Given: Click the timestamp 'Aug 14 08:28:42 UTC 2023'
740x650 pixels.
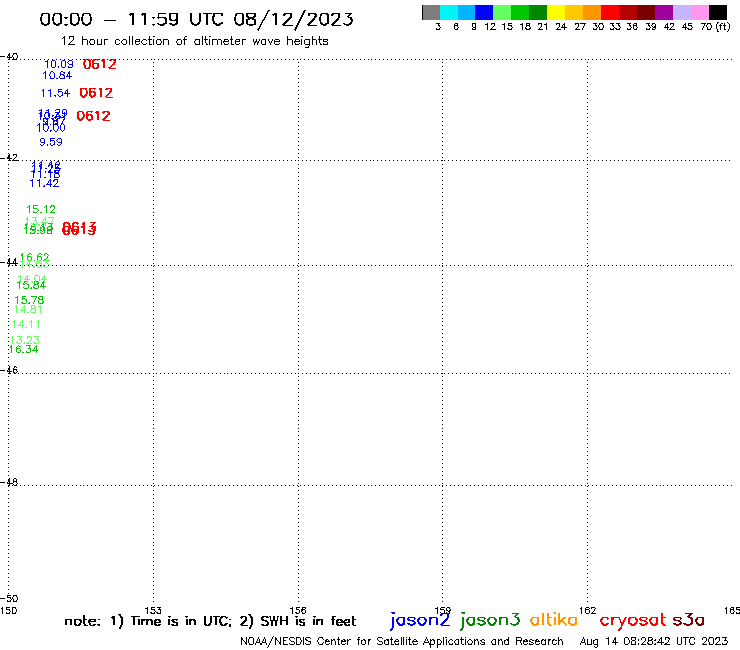Looking at the screenshot, I should (654, 641).
